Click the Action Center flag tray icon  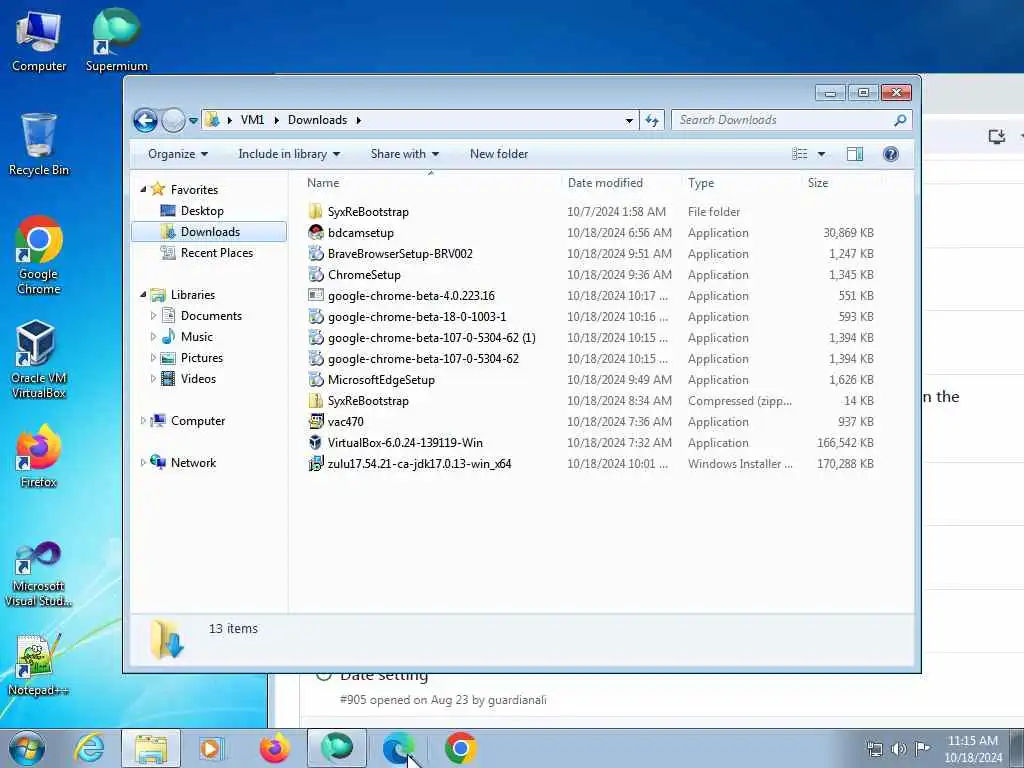click(x=922, y=748)
